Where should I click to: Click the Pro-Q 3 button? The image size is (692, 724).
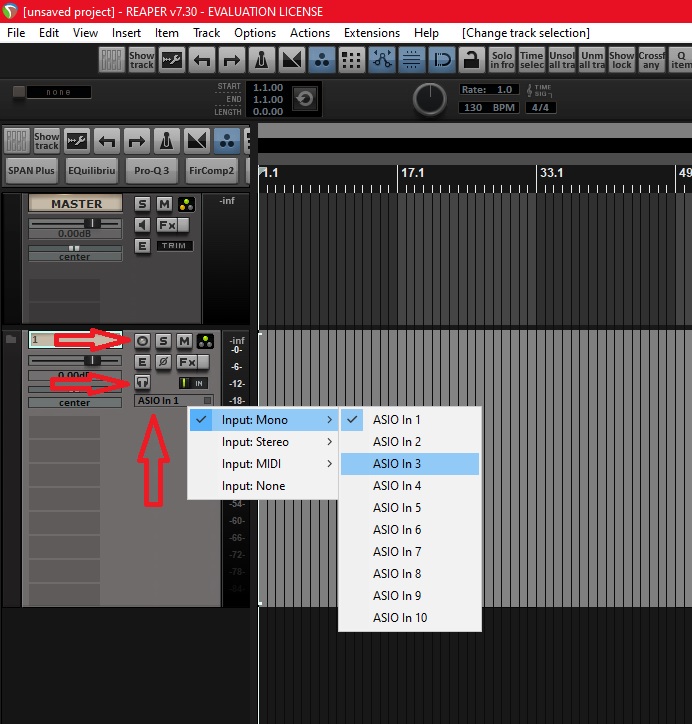[x=151, y=170]
